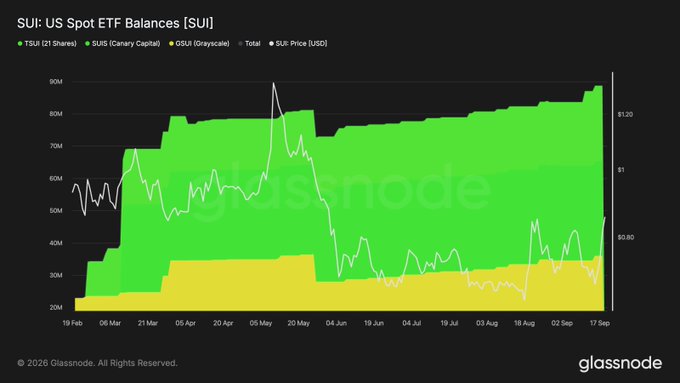Screen dimensions: 680x383
Task: Click the 20 May date label
Action: (x=298, y=323)
